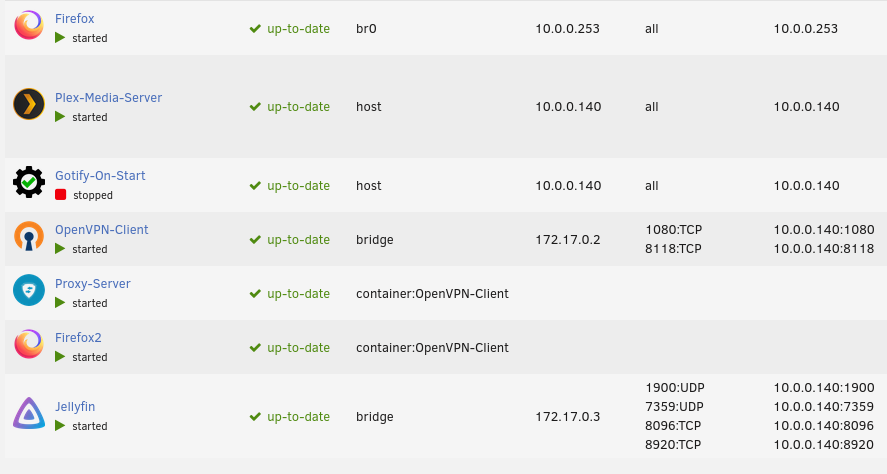Open the Proxy-Server container name link

pyautogui.click(x=93, y=283)
